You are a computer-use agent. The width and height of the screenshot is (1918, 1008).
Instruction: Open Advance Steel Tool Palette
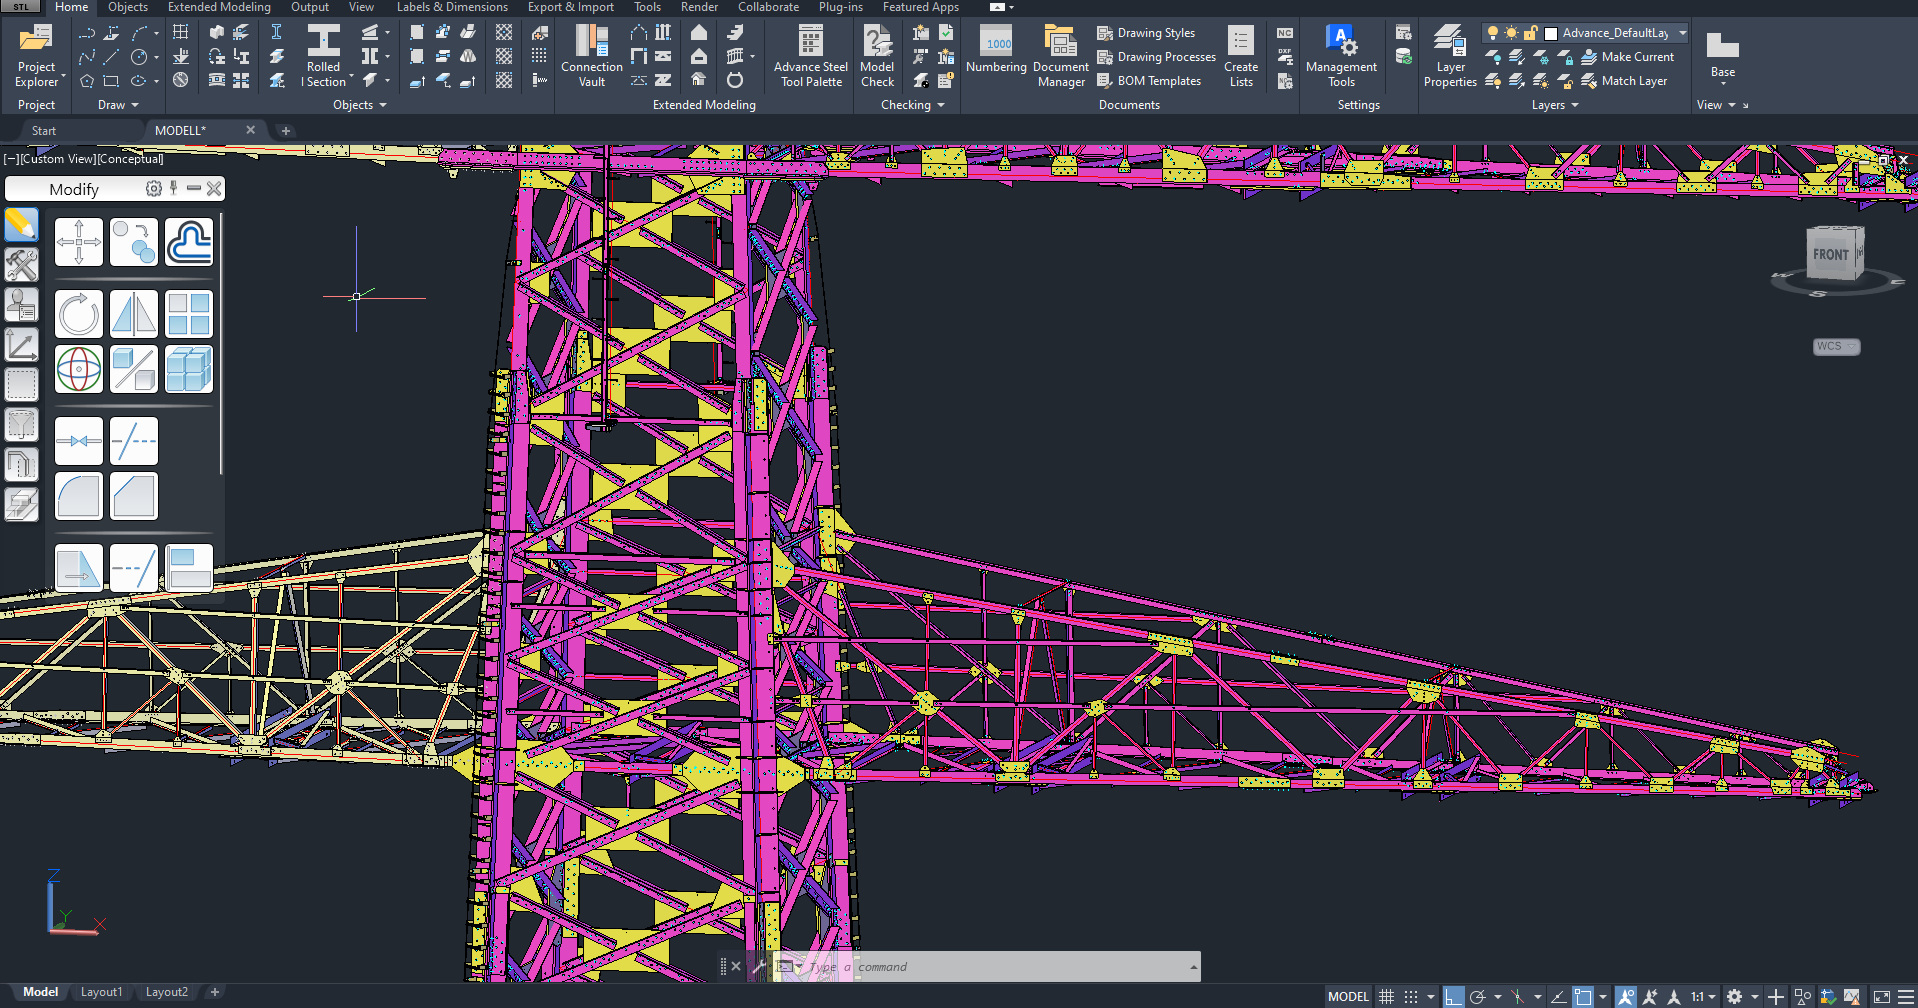811,56
